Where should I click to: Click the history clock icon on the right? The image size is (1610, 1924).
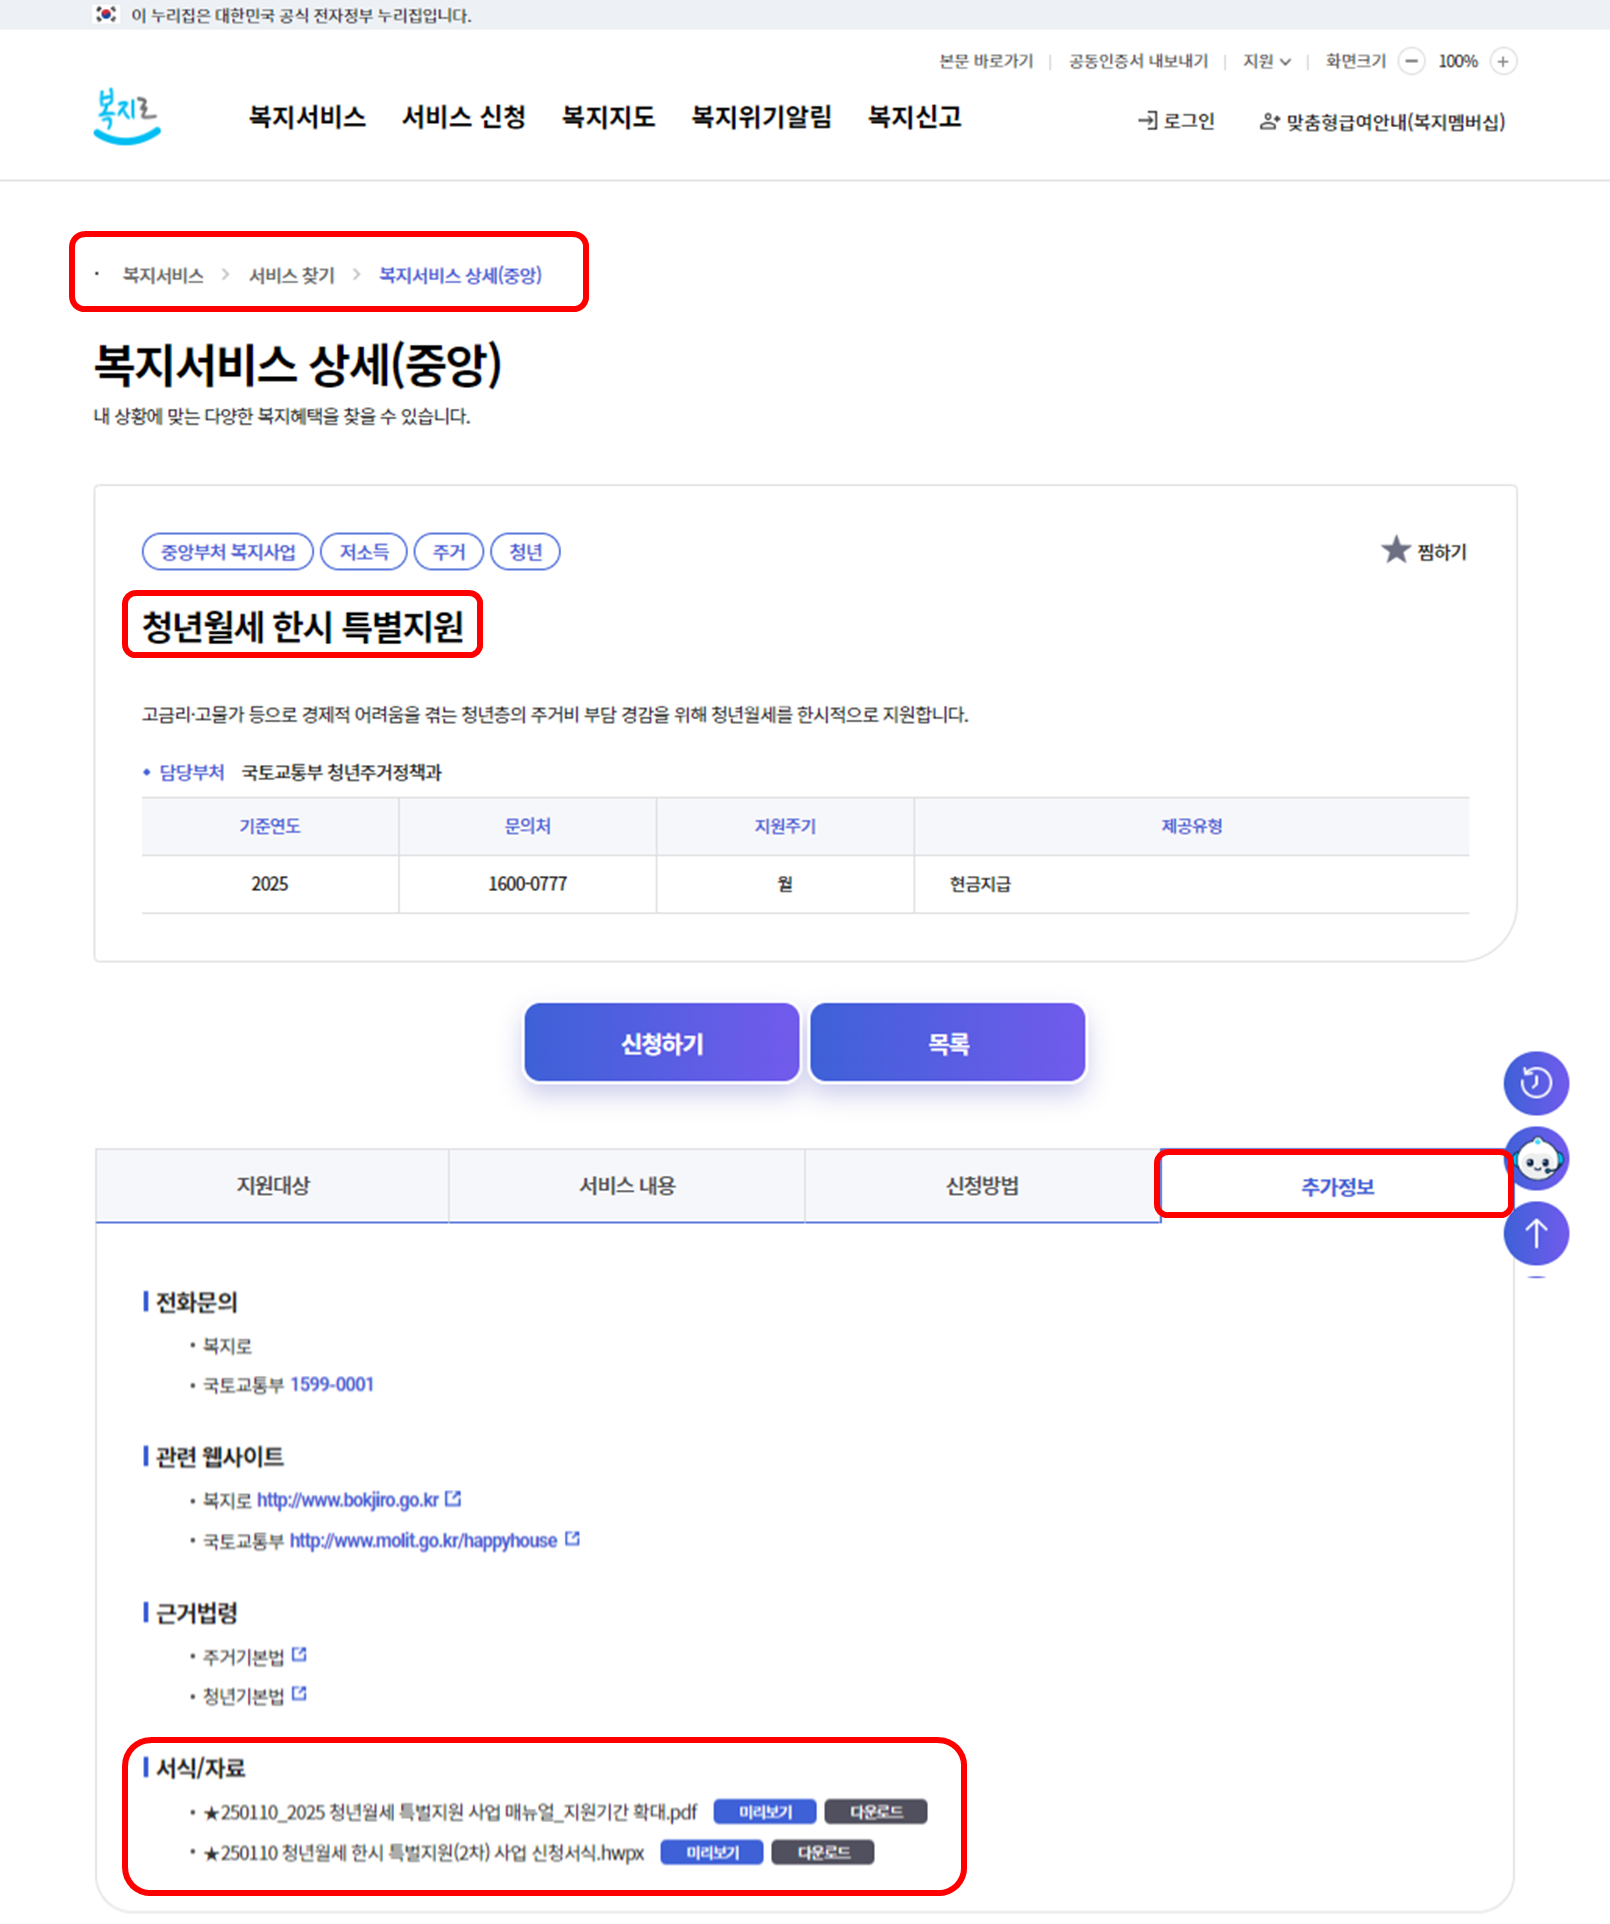coord(1536,1083)
